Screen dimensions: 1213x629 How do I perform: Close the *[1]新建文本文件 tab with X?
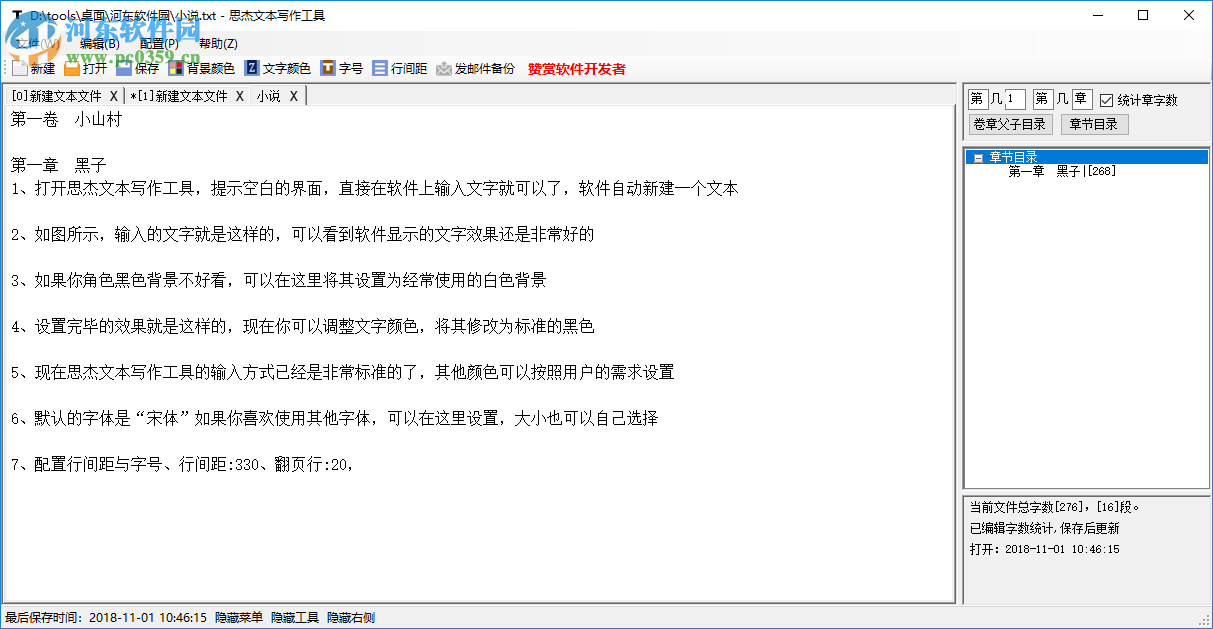tap(240, 96)
